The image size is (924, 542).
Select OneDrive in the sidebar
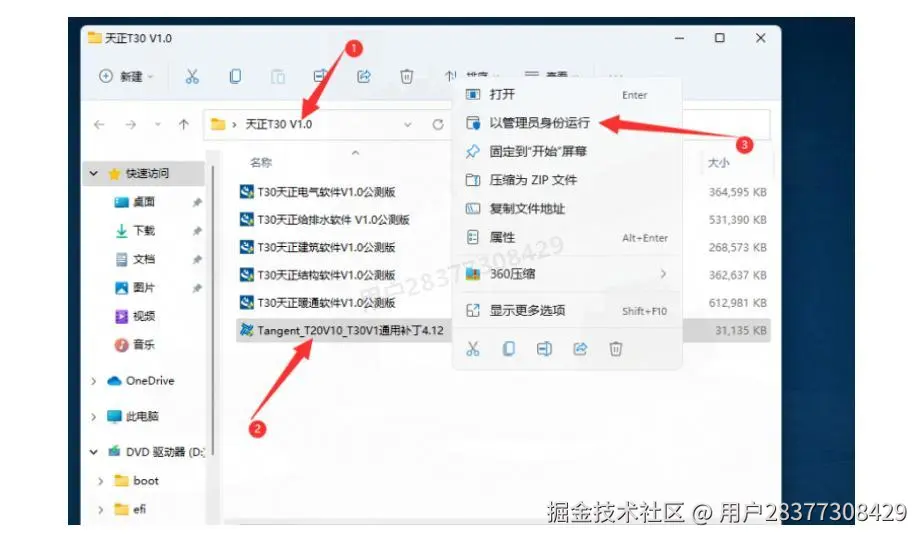(141, 381)
